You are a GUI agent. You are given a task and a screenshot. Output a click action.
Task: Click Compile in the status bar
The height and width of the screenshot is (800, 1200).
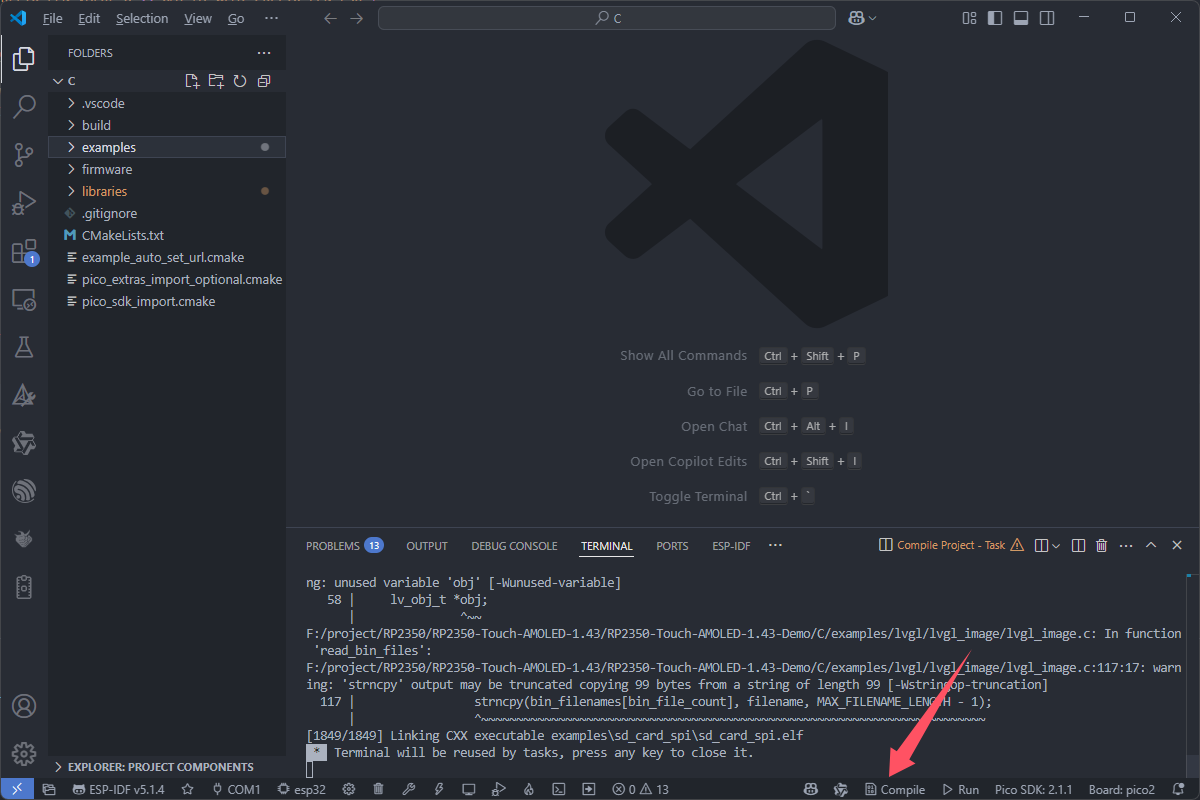895,789
